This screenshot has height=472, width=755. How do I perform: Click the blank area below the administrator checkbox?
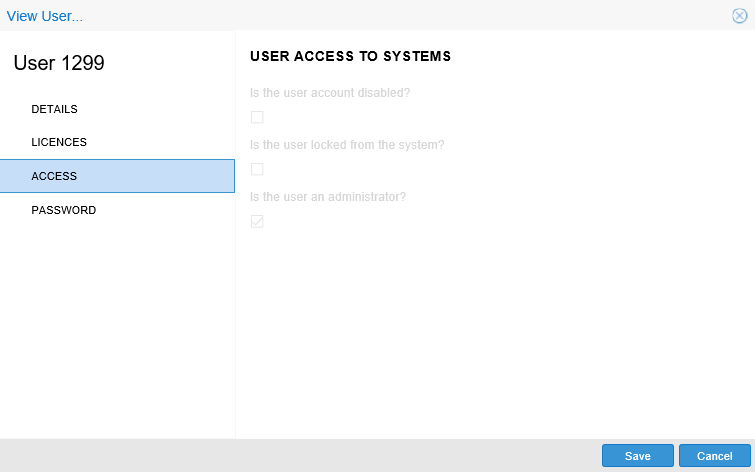tap(490, 330)
